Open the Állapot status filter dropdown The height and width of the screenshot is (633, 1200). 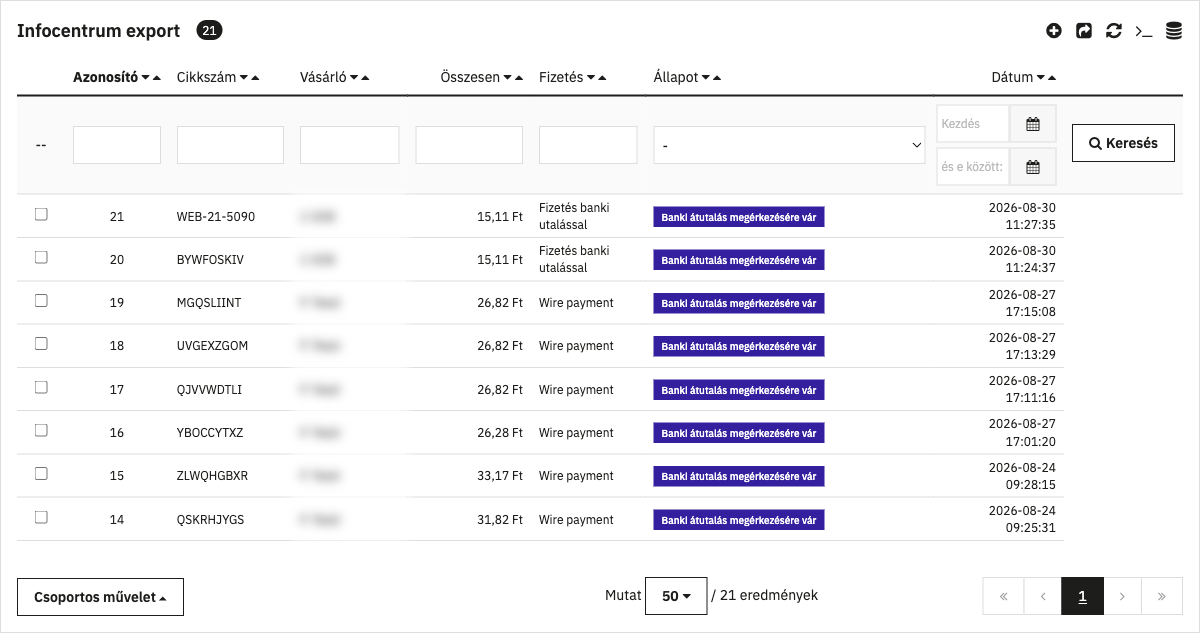pyautogui.click(x=790, y=145)
